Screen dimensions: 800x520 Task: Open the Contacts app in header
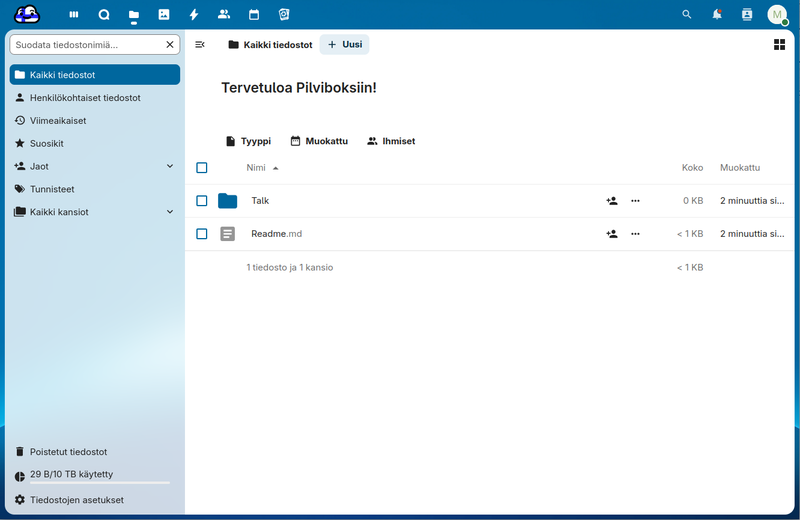224,15
